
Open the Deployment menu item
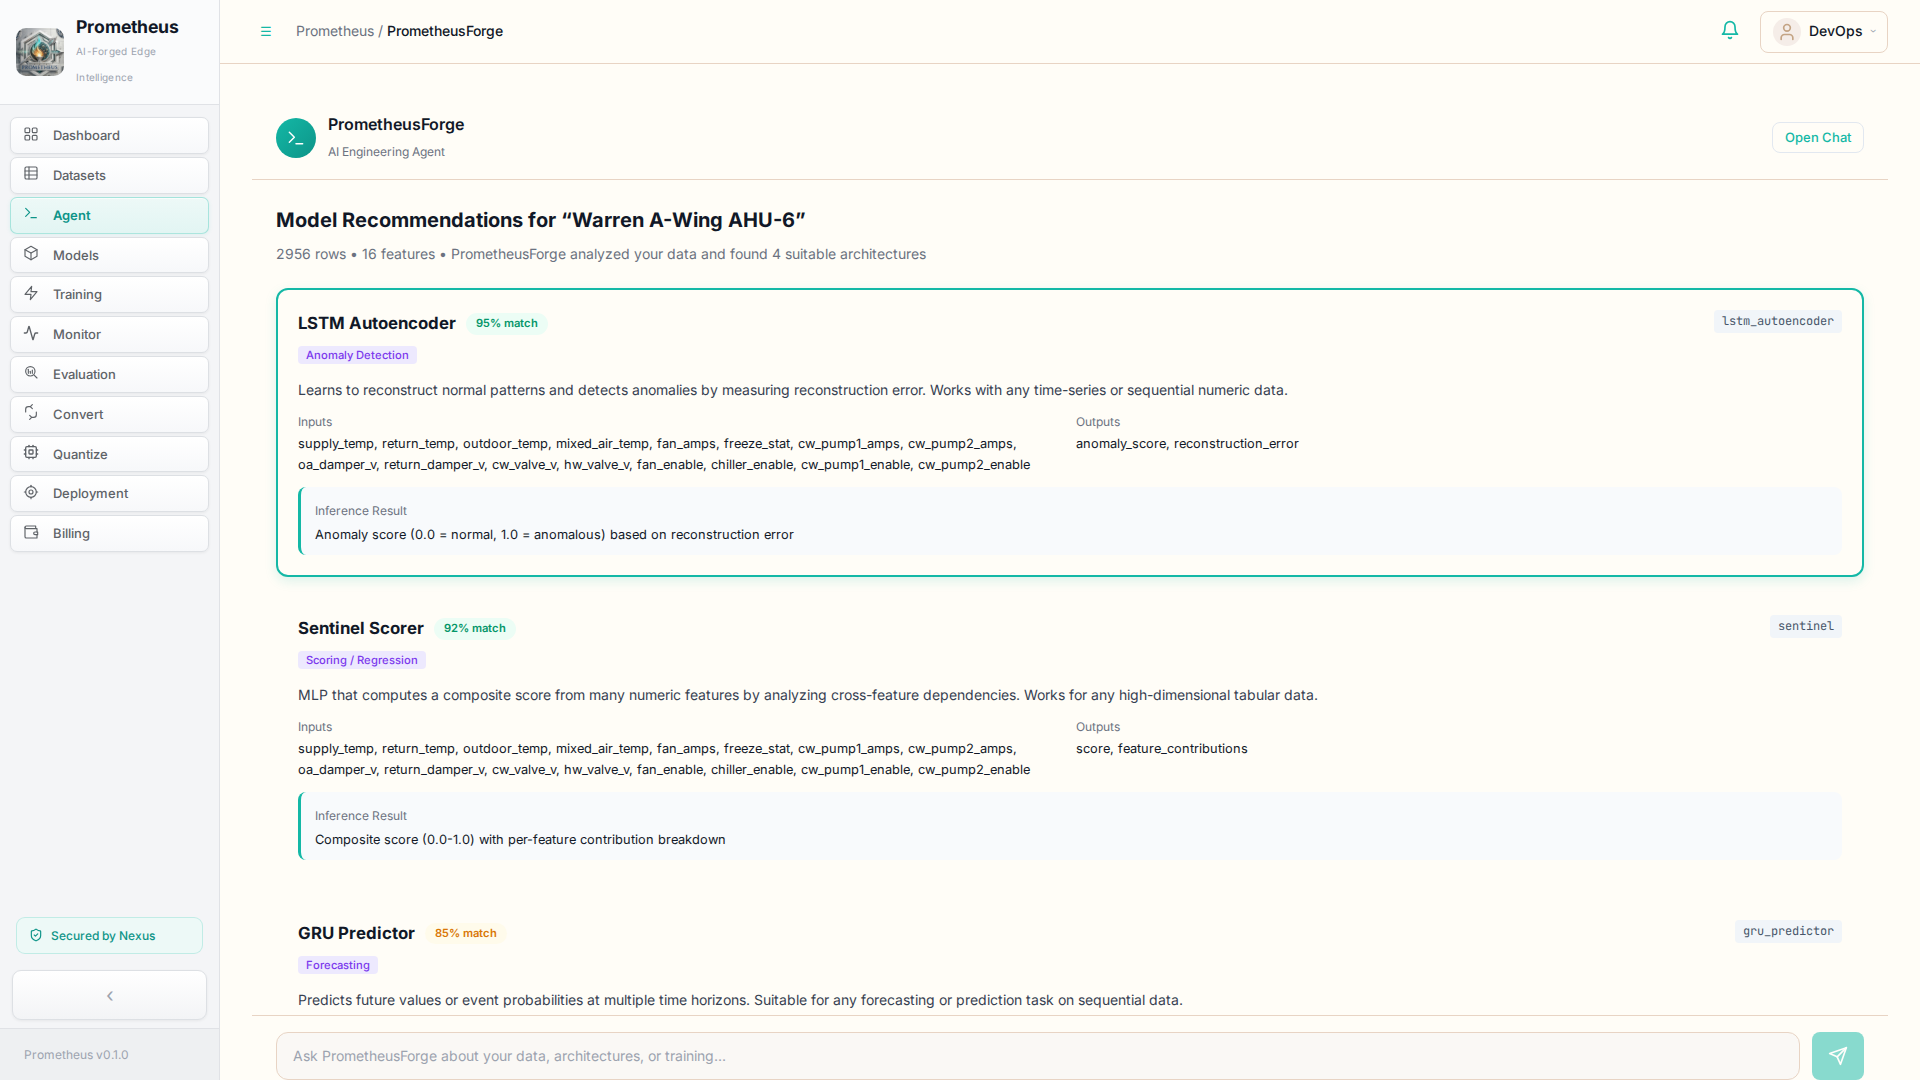click(110, 493)
